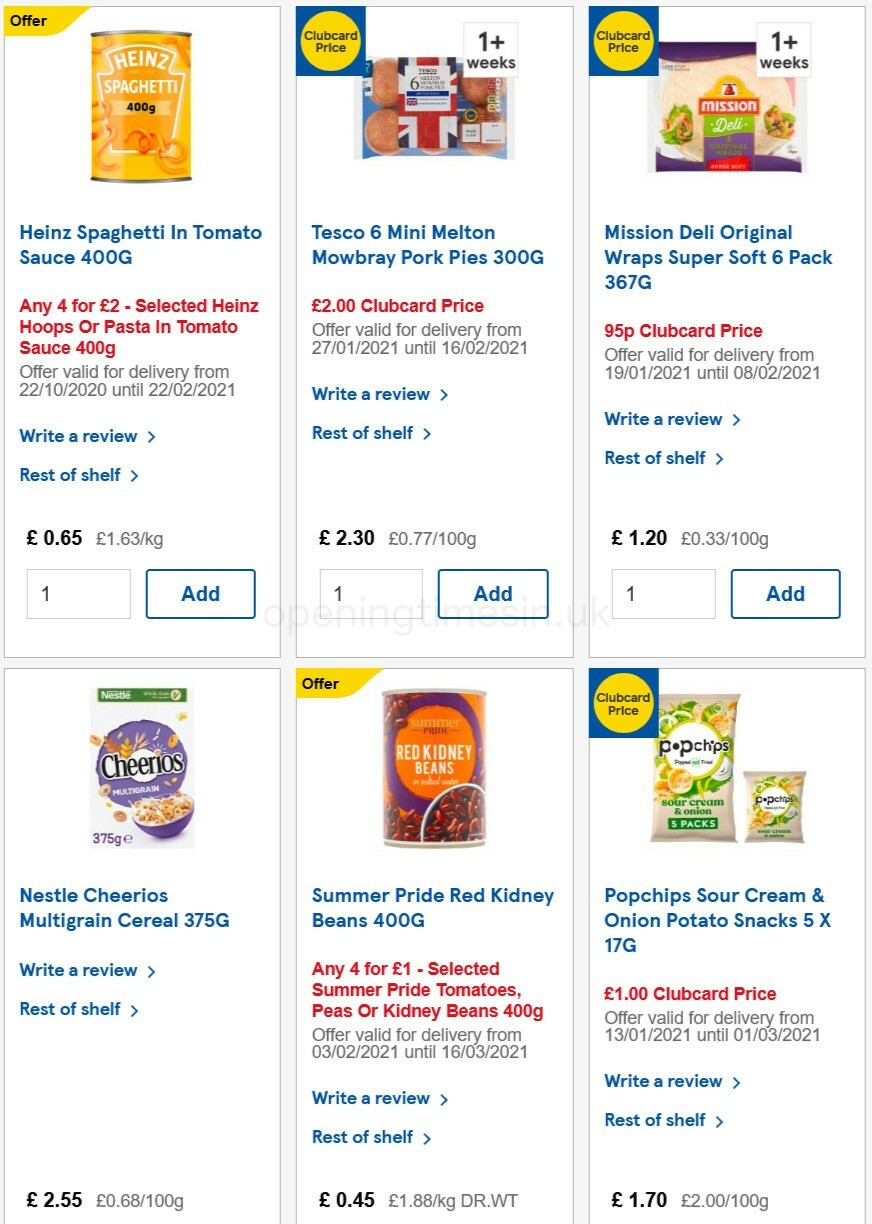This screenshot has width=872, height=1224.
Task: Click the 1+ weeks indicator on pork pies
Action: coord(489,47)
